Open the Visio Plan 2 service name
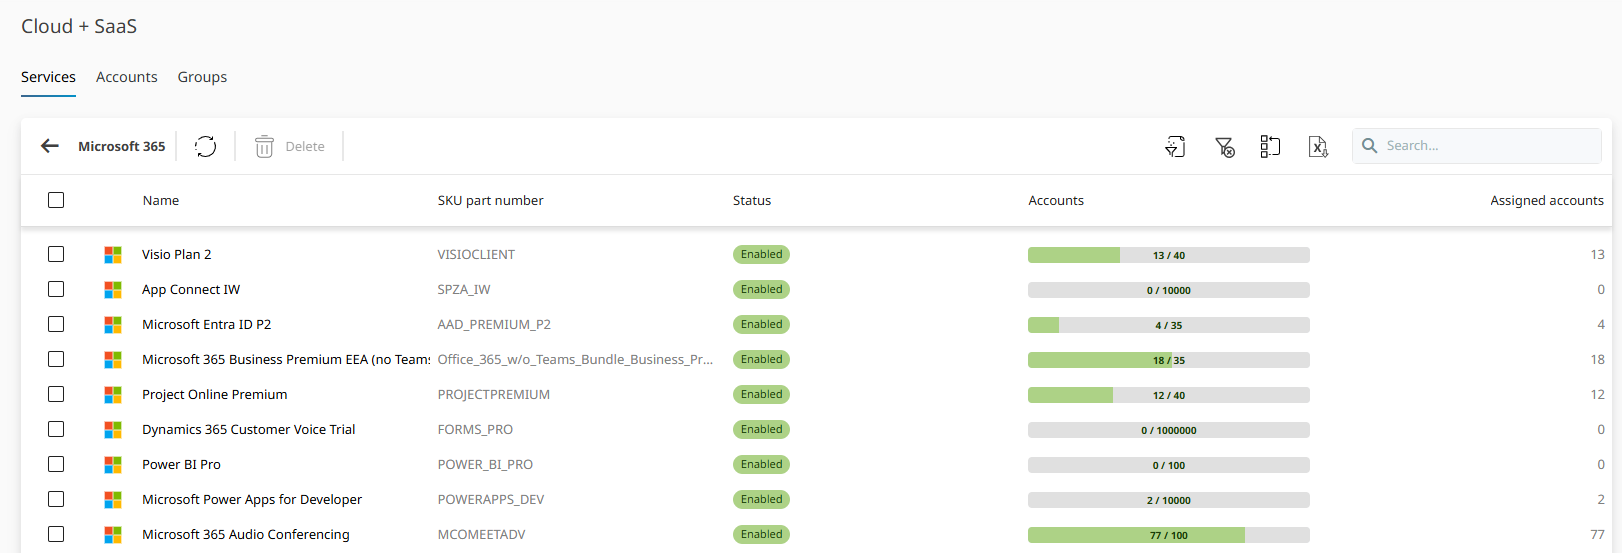This screenshot has width=1622, height=553. tap(177, 254)
